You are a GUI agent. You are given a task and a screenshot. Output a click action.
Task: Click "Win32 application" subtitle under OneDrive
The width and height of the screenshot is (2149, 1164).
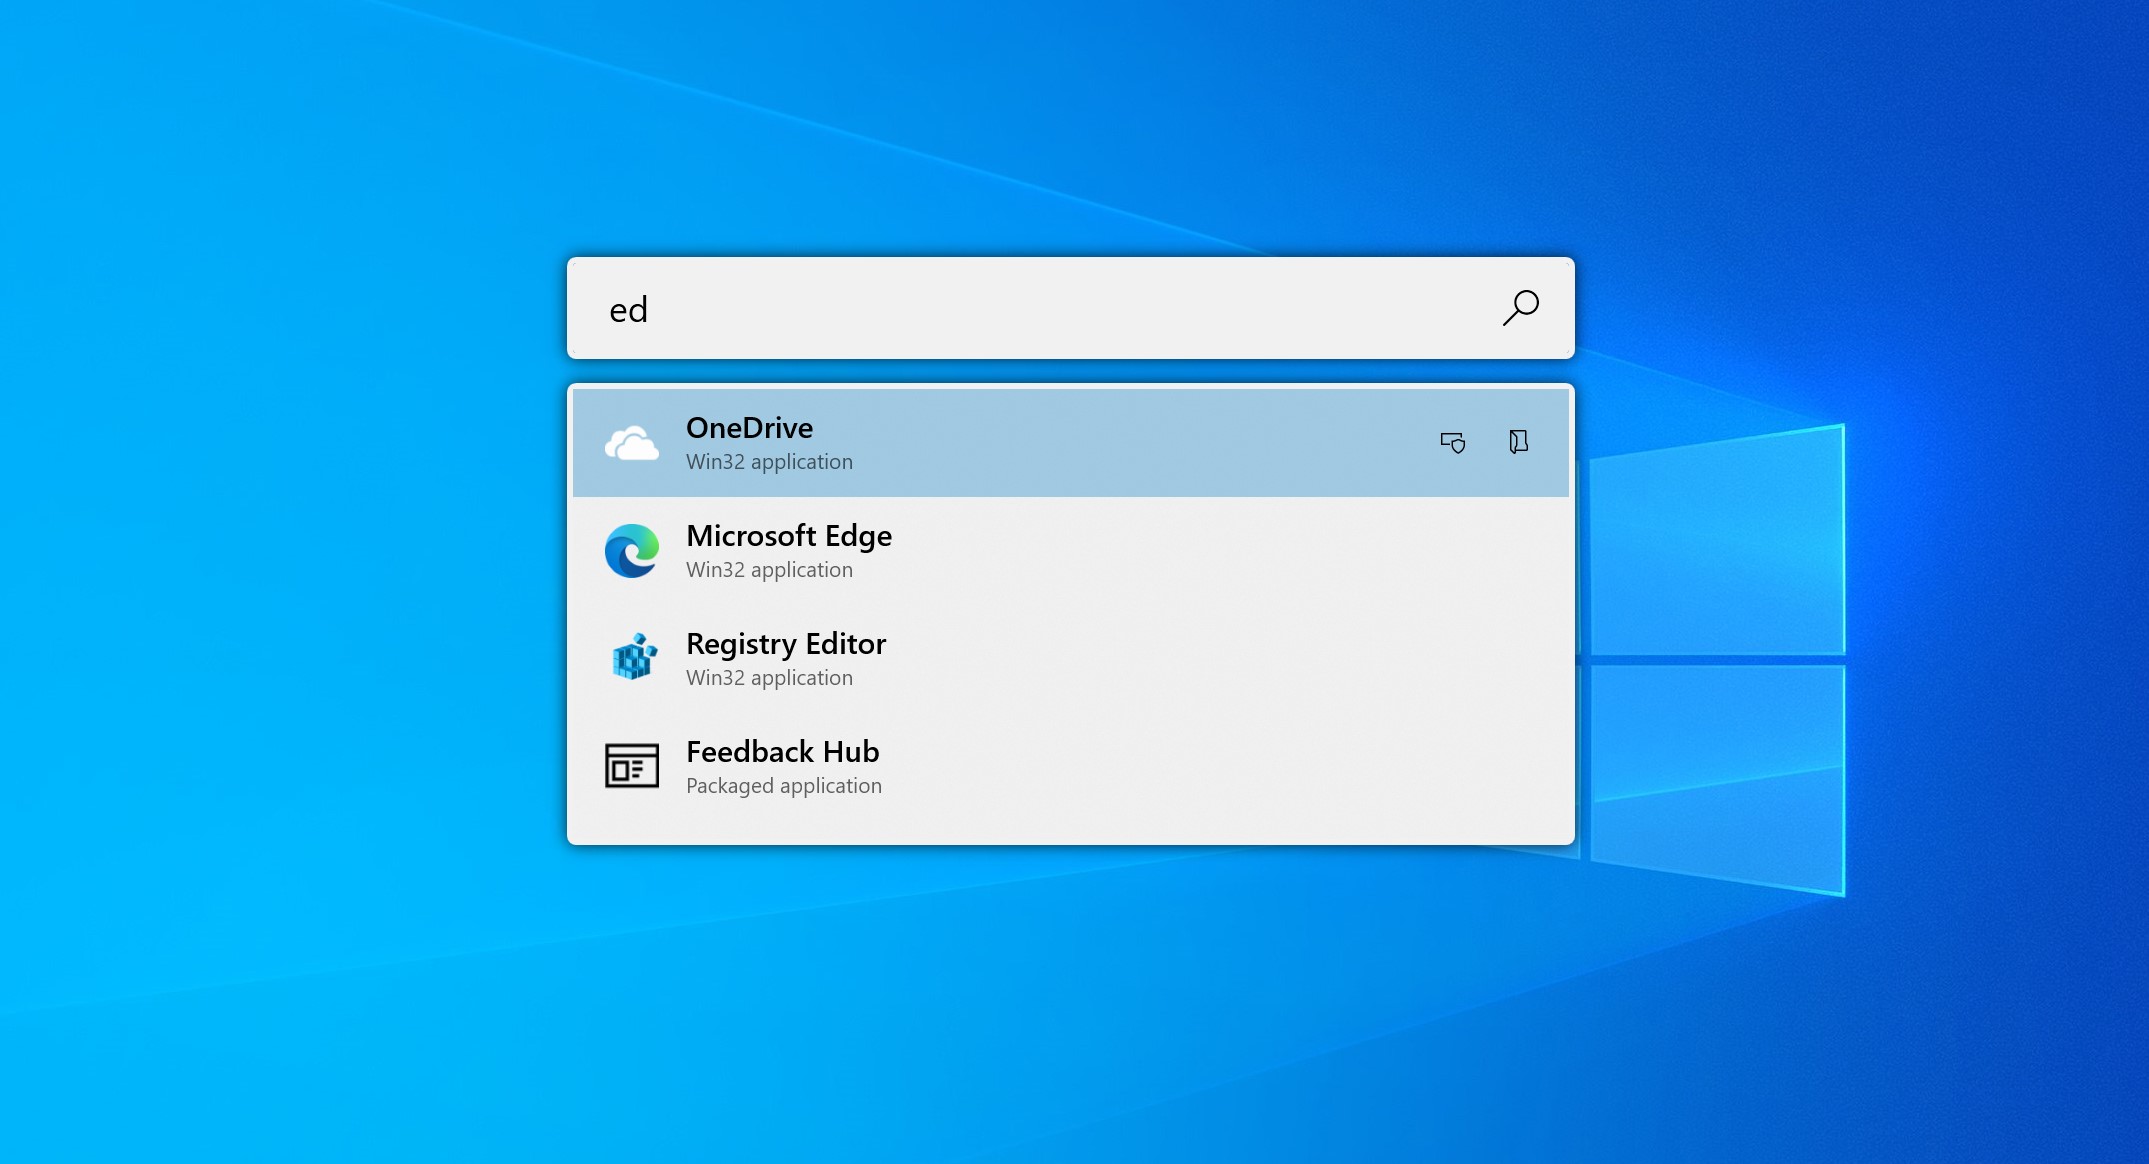[x=769, y=462]
